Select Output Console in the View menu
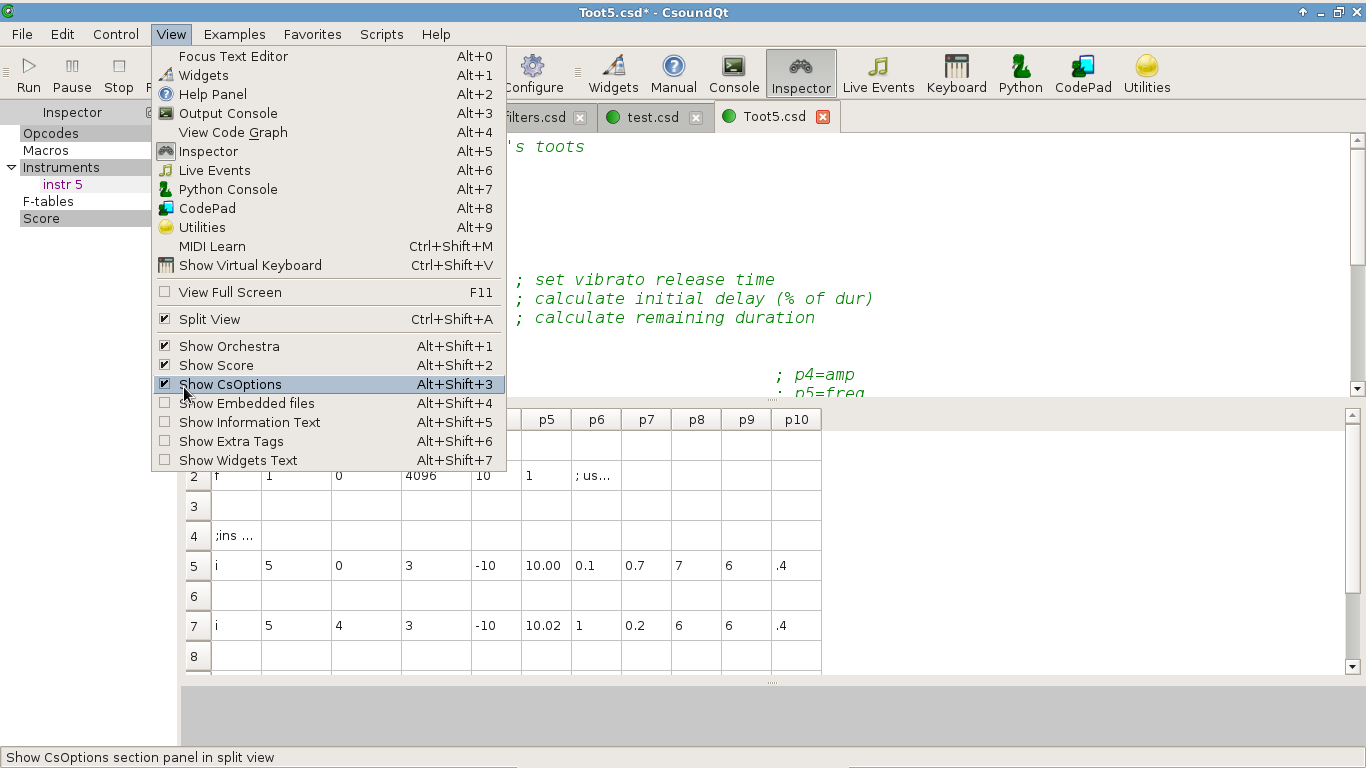This screenshot has width=1366, height=768. (x=329, y=113)
